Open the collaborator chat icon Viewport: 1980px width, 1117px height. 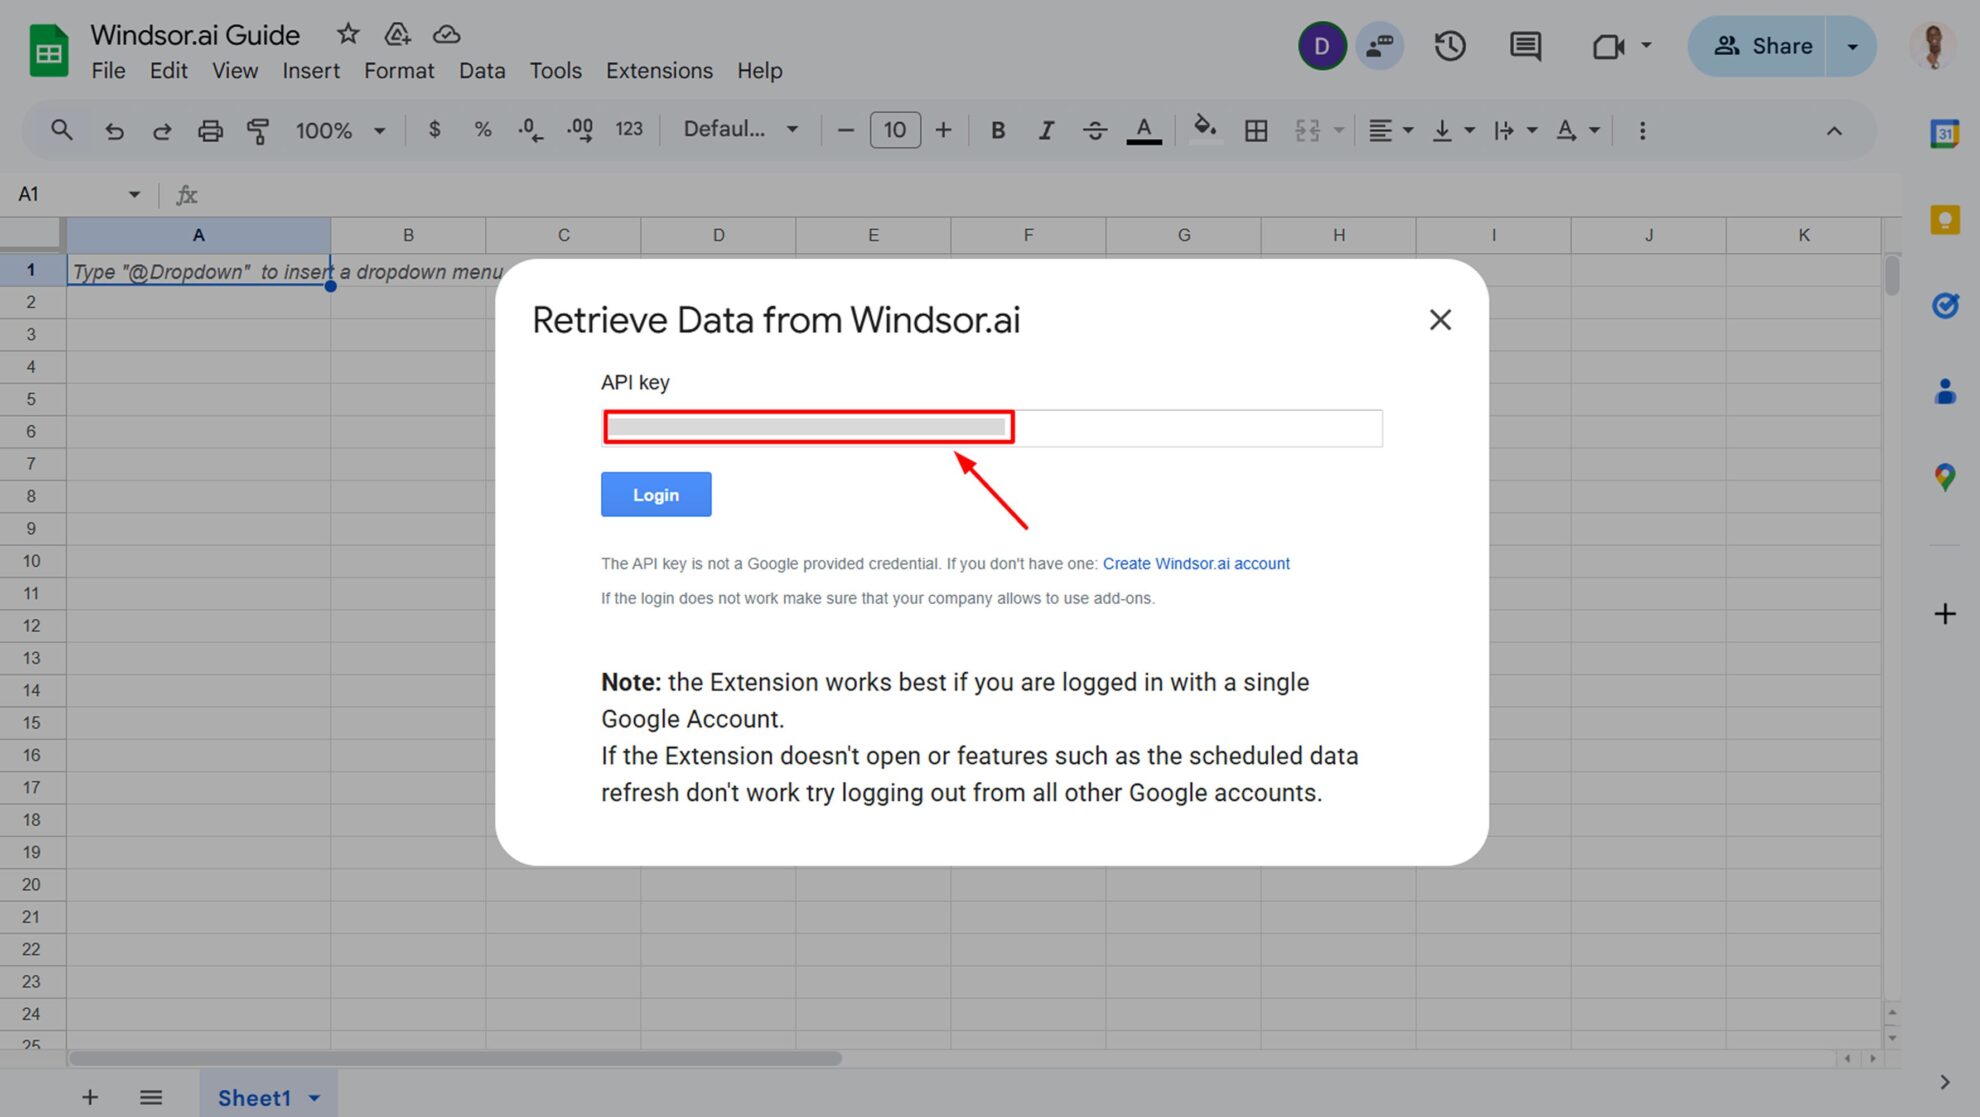(1380, 46)
